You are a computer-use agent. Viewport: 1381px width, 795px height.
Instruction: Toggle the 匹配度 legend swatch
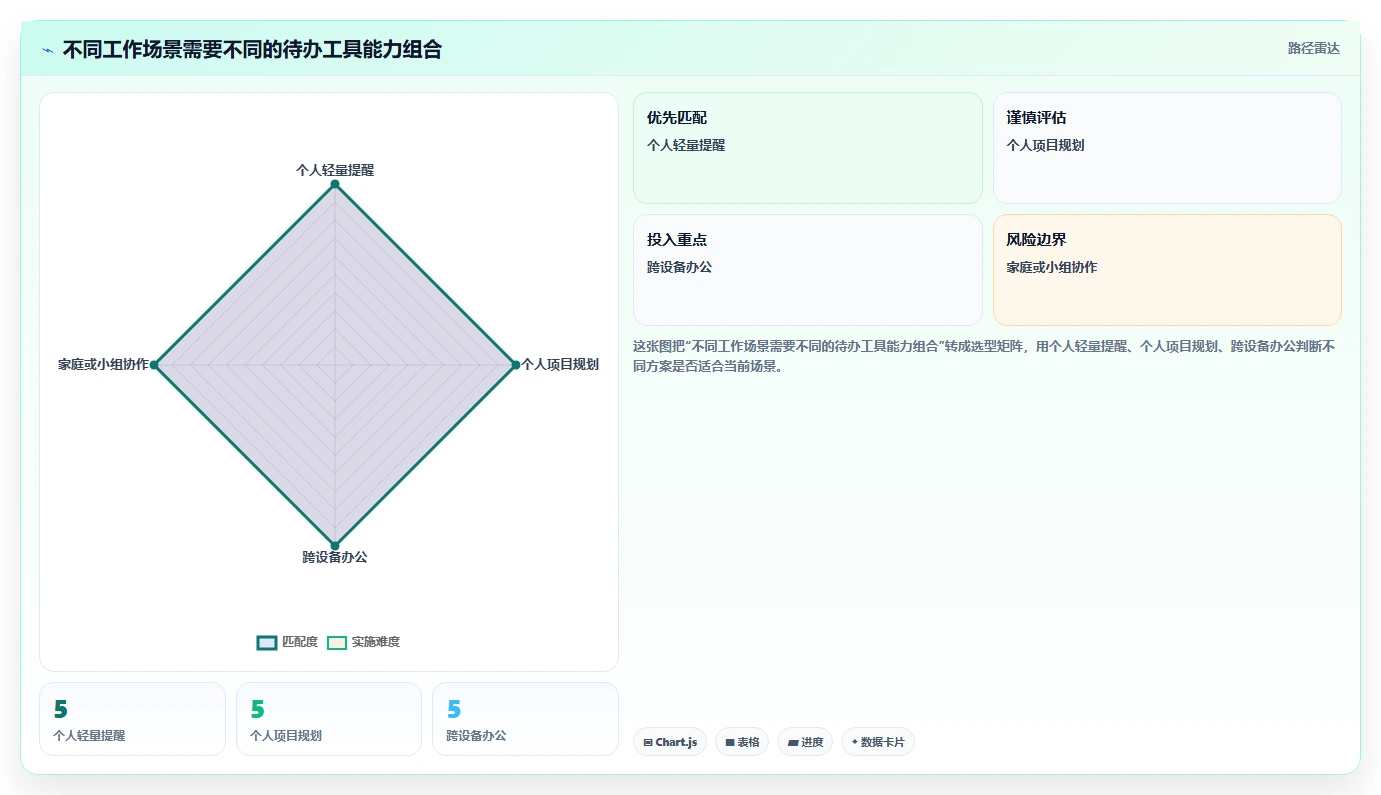(267, 642)
